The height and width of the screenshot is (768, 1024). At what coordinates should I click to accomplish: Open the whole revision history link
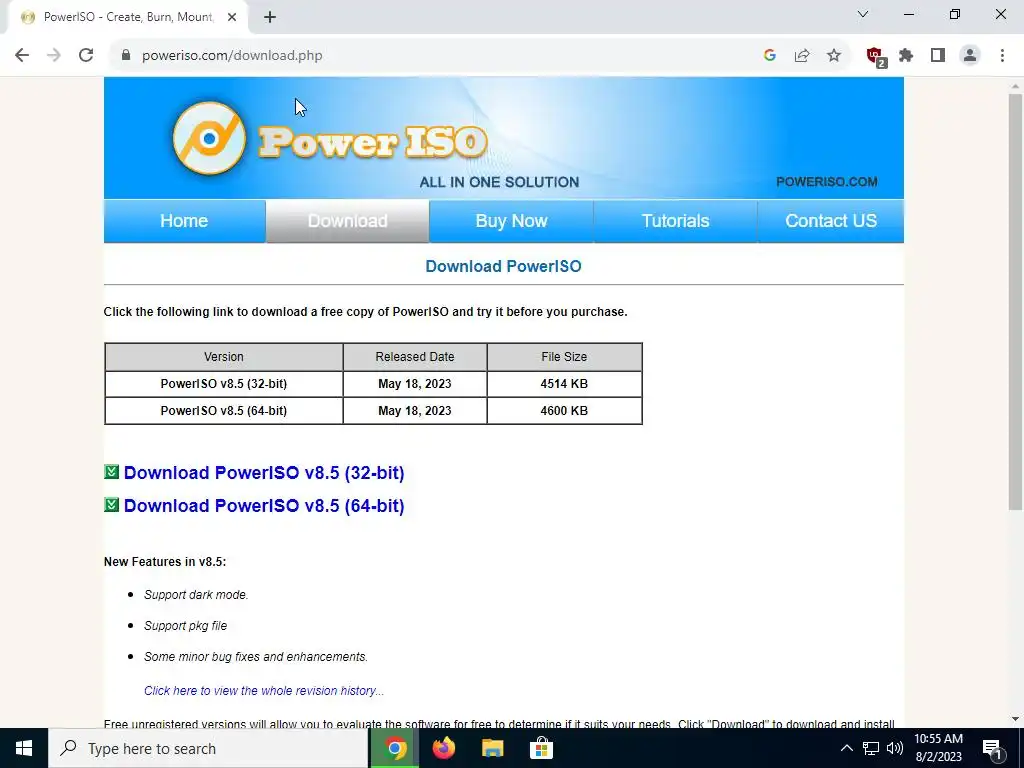264,690
